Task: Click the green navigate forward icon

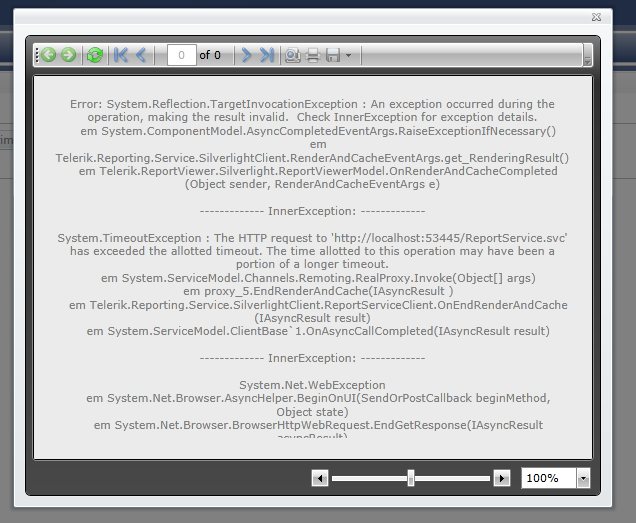Action: 69,55
